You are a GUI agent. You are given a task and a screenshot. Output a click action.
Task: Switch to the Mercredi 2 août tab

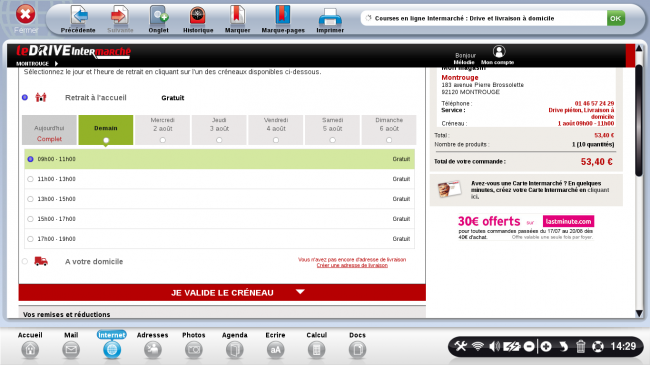pyautogui.click(x=162, y=130)
